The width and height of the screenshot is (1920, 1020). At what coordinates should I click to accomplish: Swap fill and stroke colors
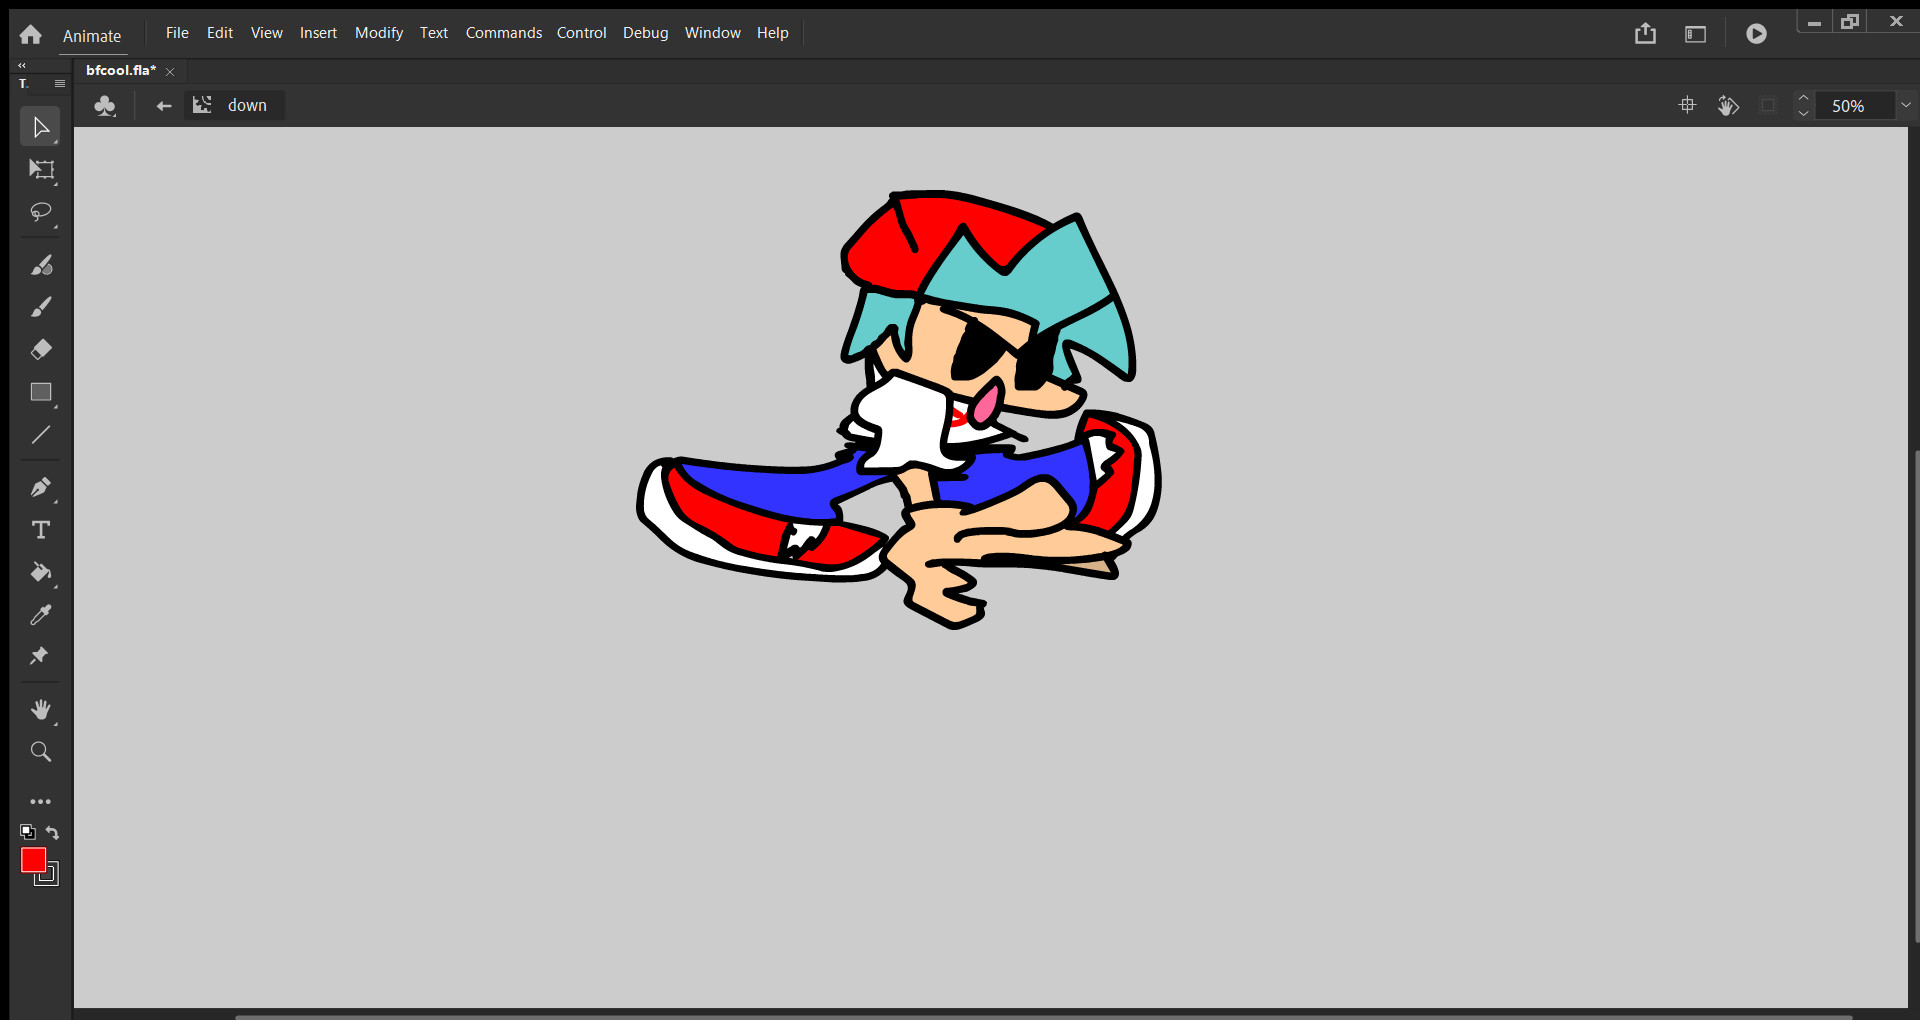tap(52, 832)
